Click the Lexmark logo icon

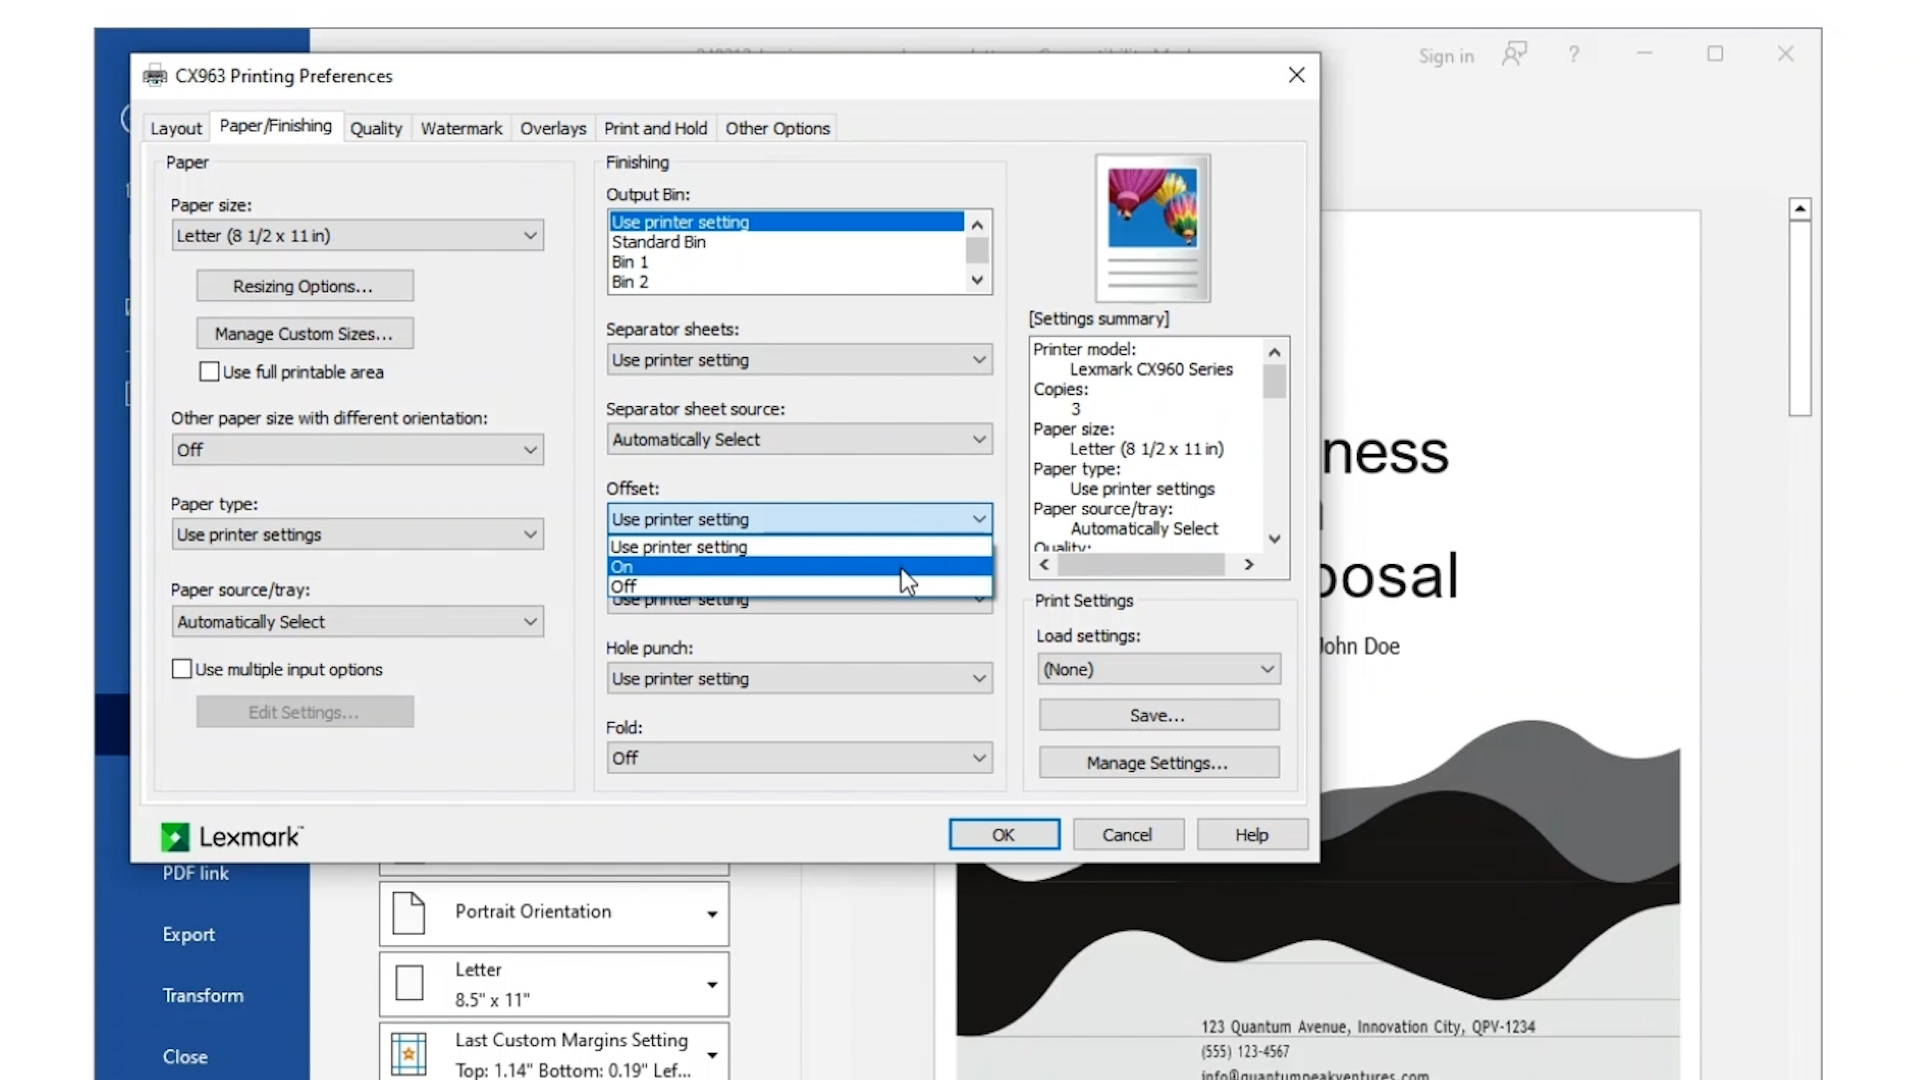tap(175, 837)
